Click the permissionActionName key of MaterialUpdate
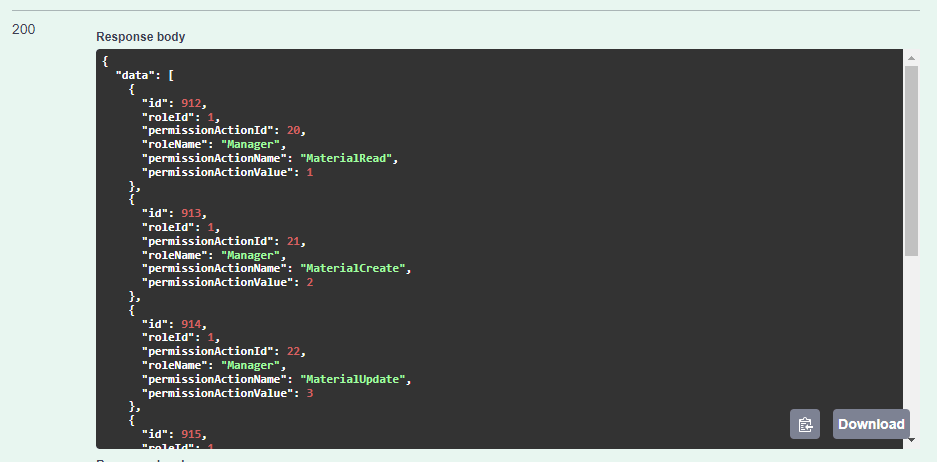The width and height of the screenshot is (937, 462). click(x=214, y=379)
